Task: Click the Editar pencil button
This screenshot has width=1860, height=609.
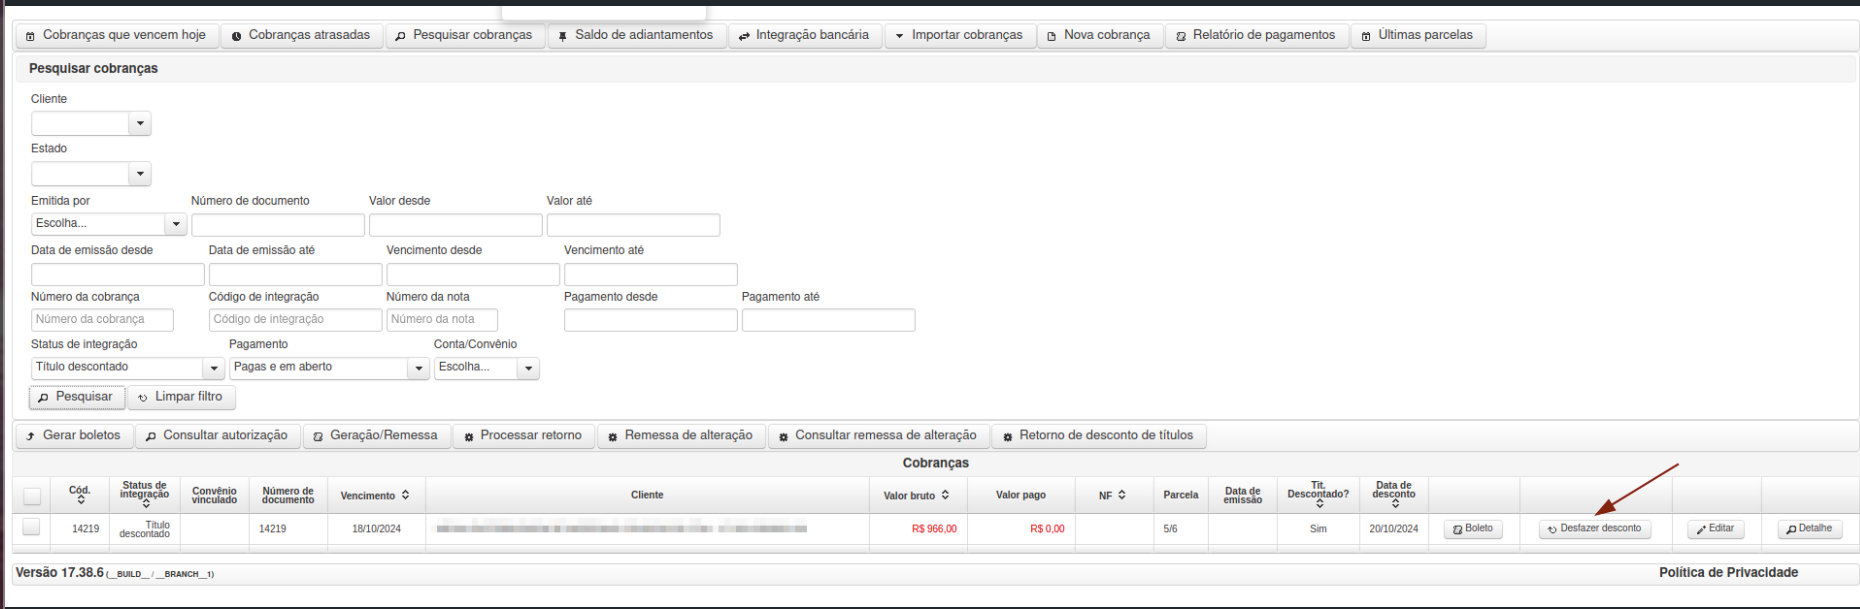Action: tap(1715, 529)
